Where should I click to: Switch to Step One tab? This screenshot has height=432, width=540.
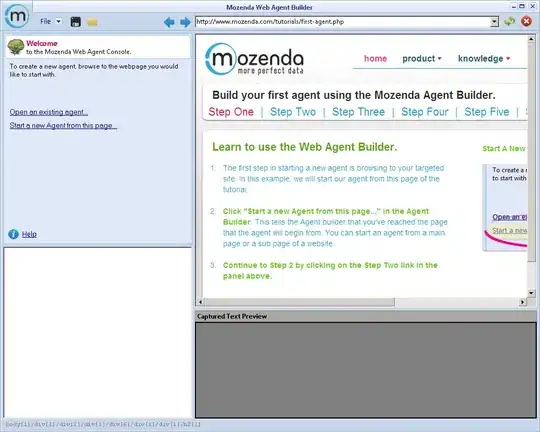click(231, 112)
